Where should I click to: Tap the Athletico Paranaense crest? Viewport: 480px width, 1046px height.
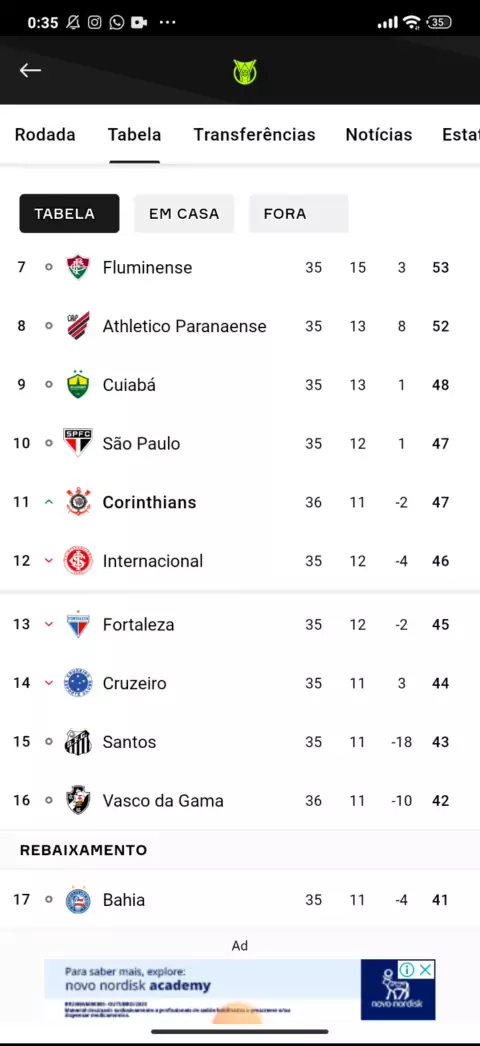pos(78,326)
